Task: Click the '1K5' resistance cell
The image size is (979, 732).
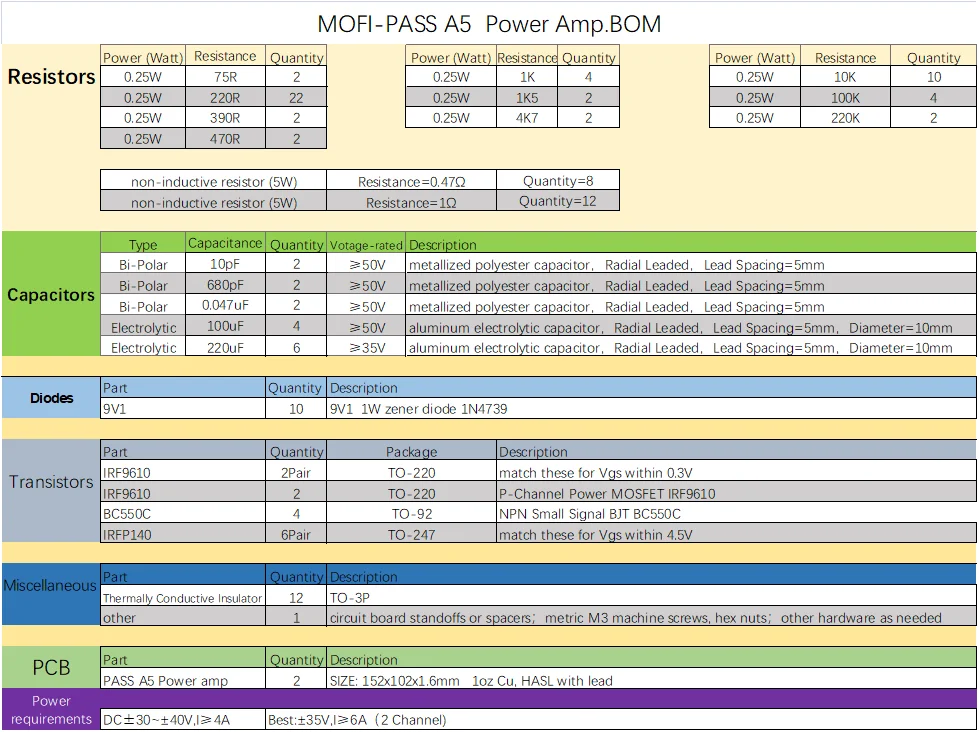Action: 526,97
